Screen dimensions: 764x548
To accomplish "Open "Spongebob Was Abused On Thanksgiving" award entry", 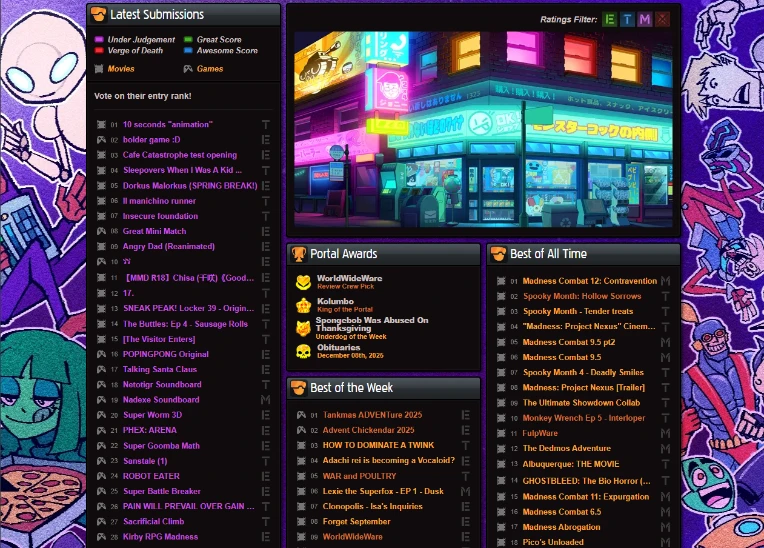I will click(372, 325).
